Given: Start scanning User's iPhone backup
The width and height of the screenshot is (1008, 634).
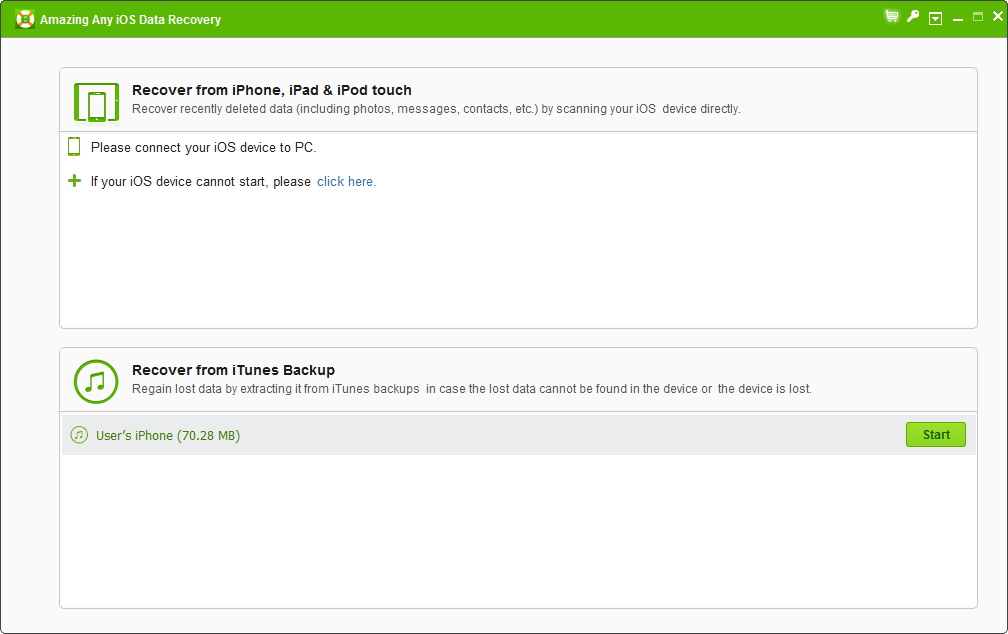Looking at the screenshot, I should click(x=936, y=435).
